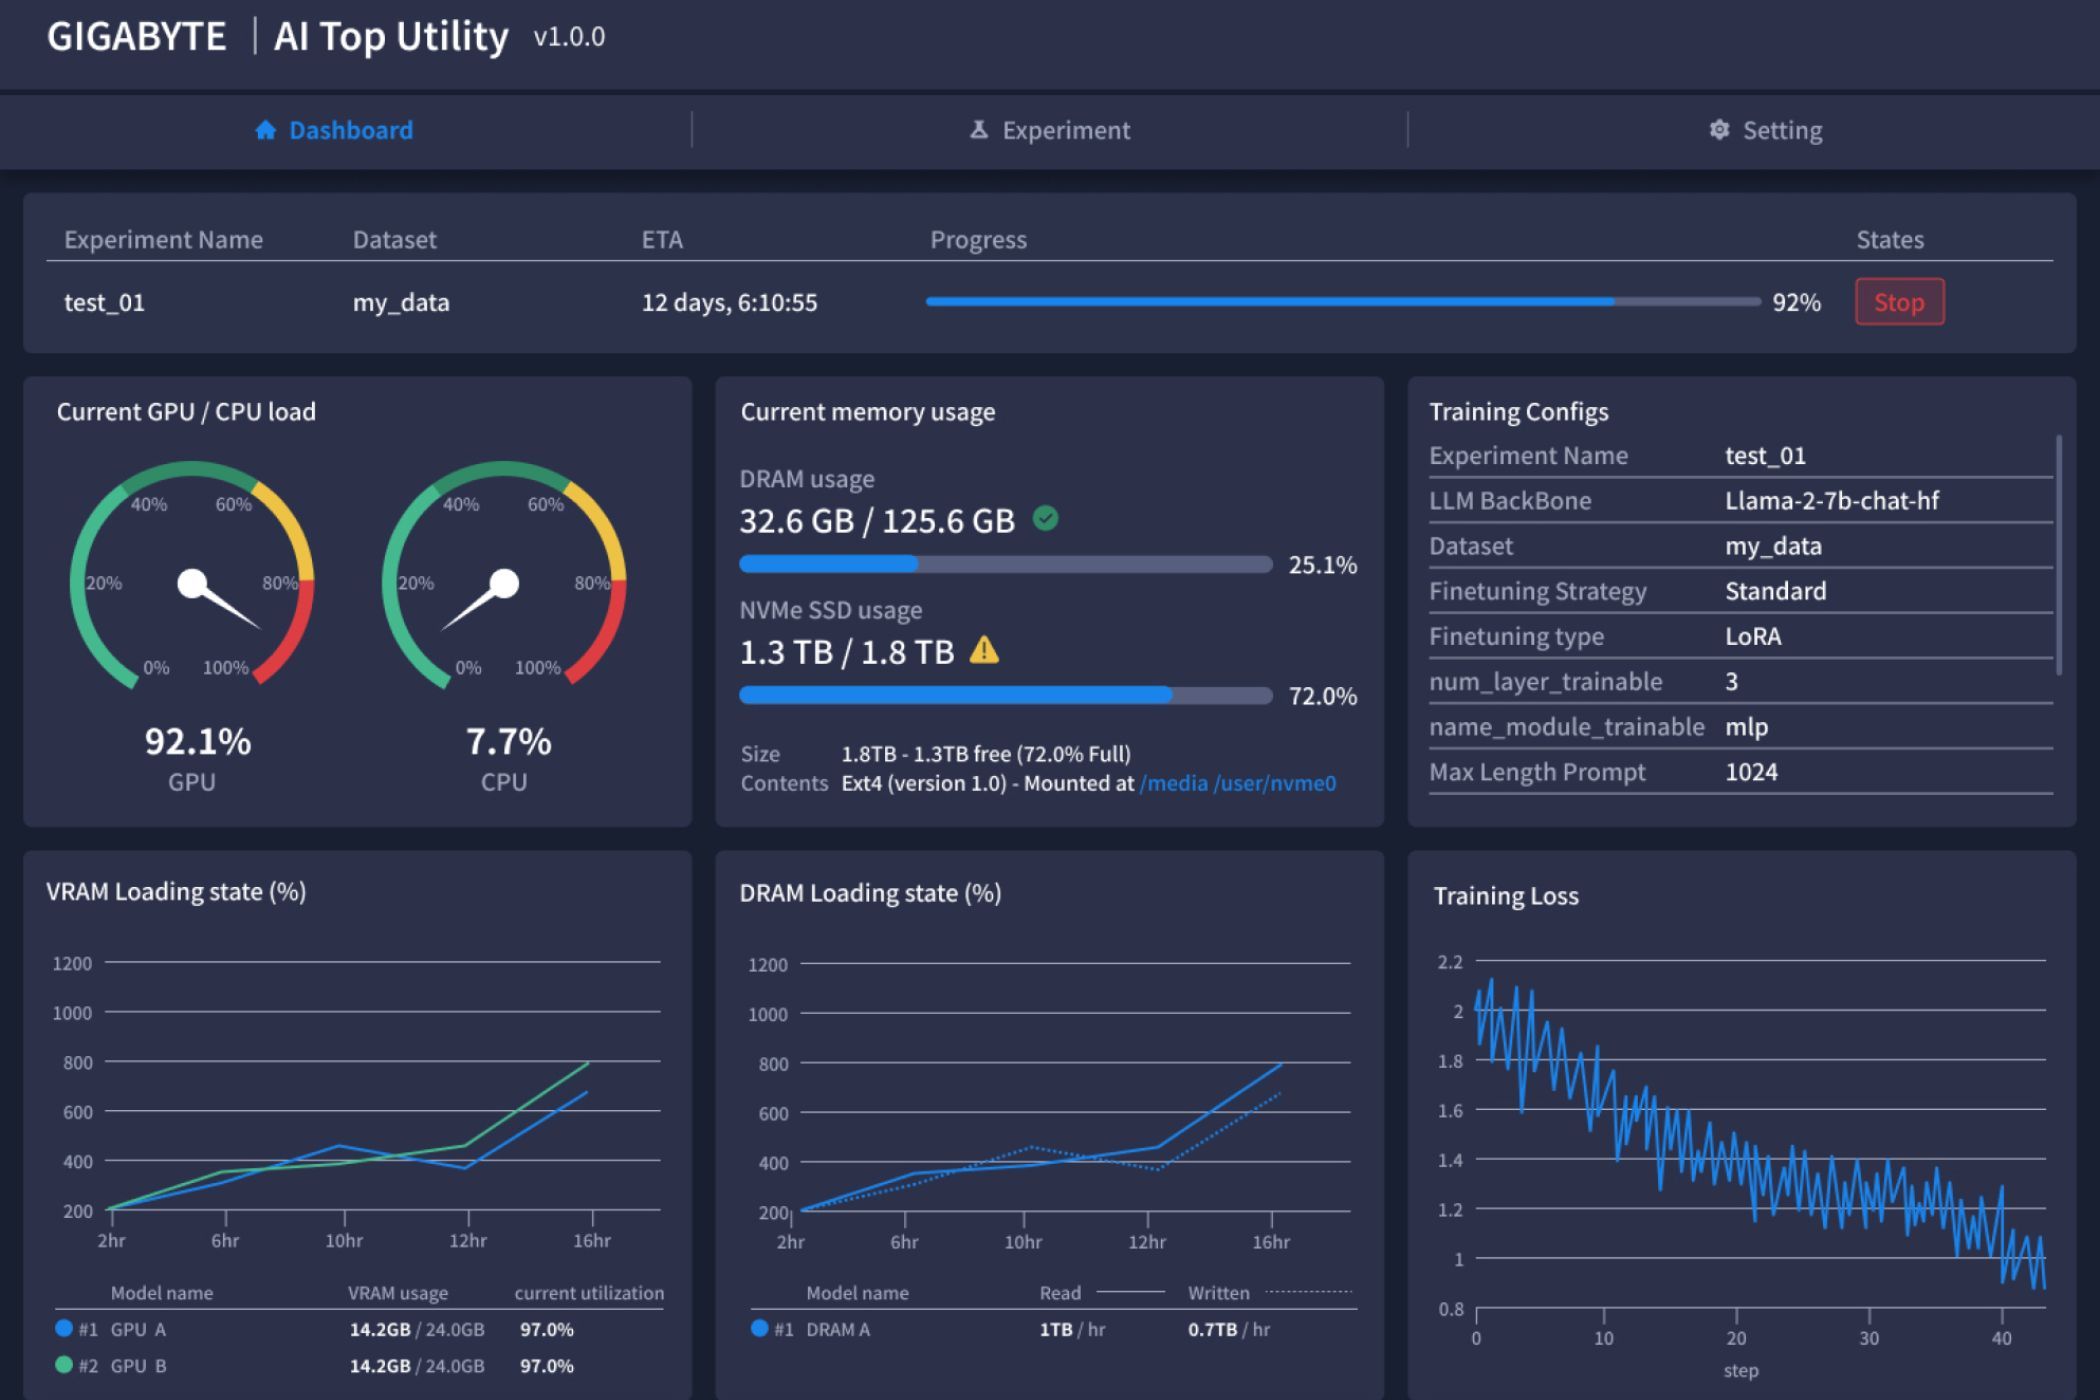Image resolution: width=2100 pixels, height=1400 pixels.
Task: Click the 92% progress value
Action: click(x=1796, y=302)
